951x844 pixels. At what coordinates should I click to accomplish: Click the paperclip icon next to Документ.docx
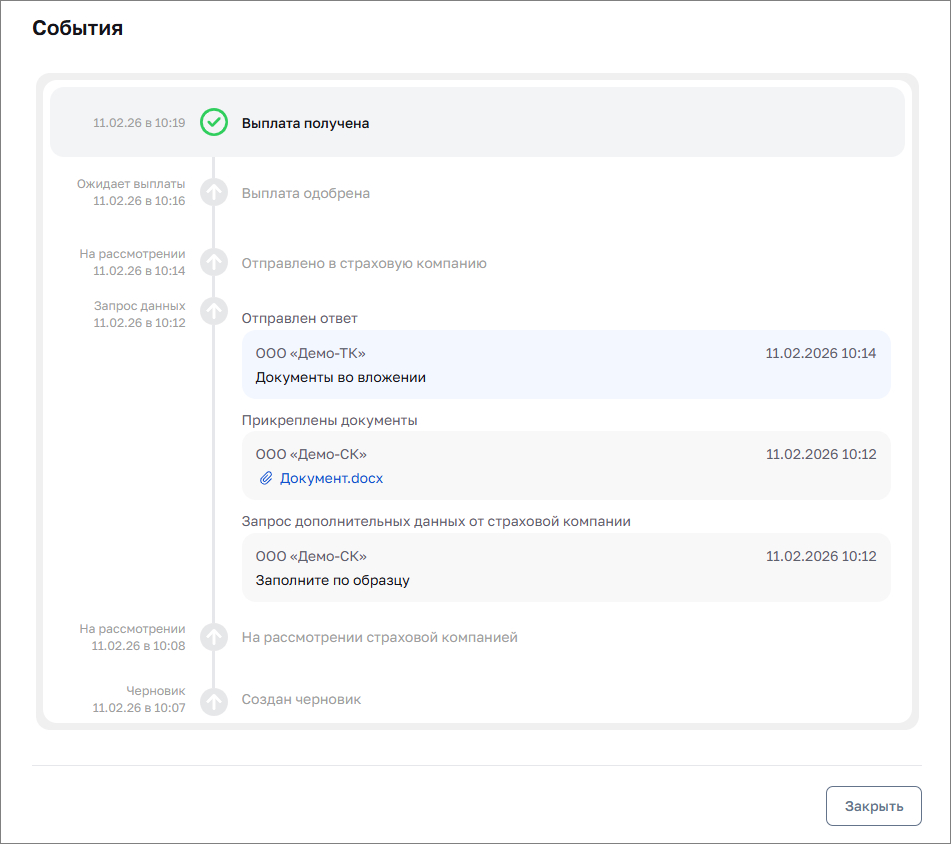pos(266,479)
